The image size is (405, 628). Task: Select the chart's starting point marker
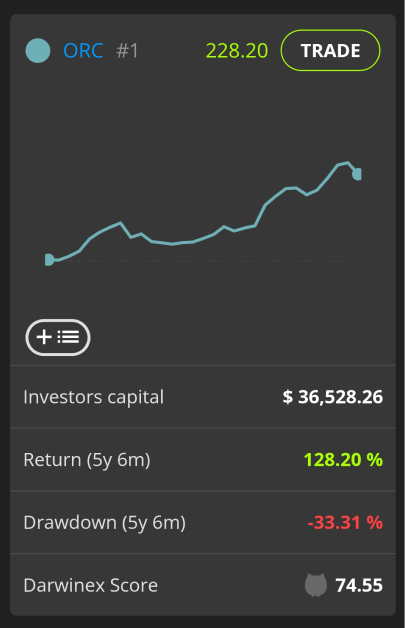[x=49, y=260]
